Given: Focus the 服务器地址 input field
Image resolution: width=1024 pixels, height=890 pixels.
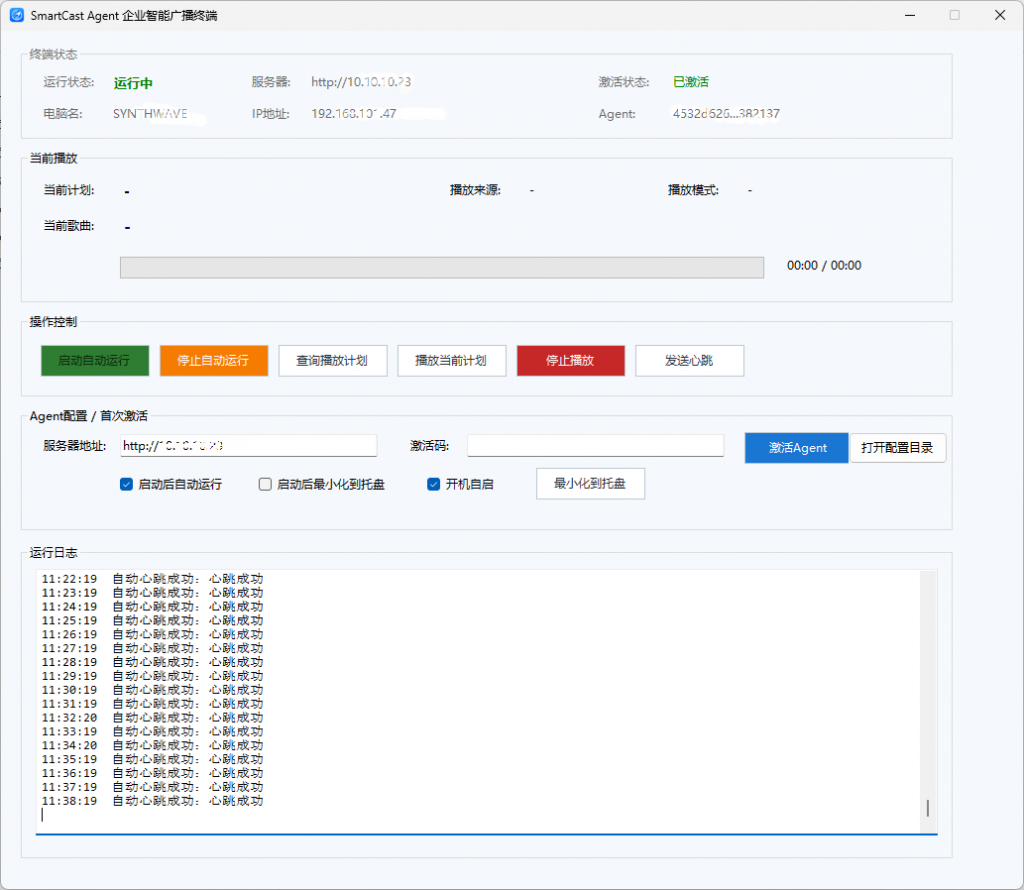Looking at the screenshot, I should [249, 446].
